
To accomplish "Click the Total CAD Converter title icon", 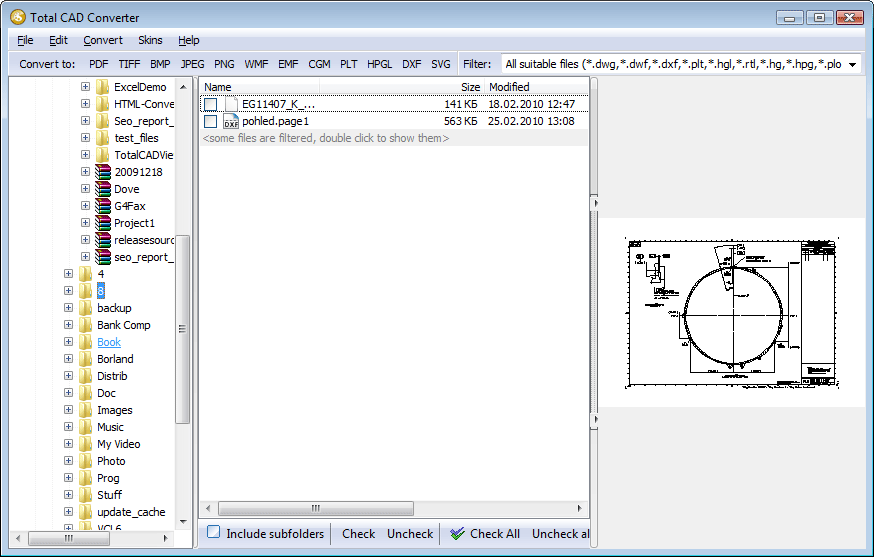I will (x=18, y=17).
